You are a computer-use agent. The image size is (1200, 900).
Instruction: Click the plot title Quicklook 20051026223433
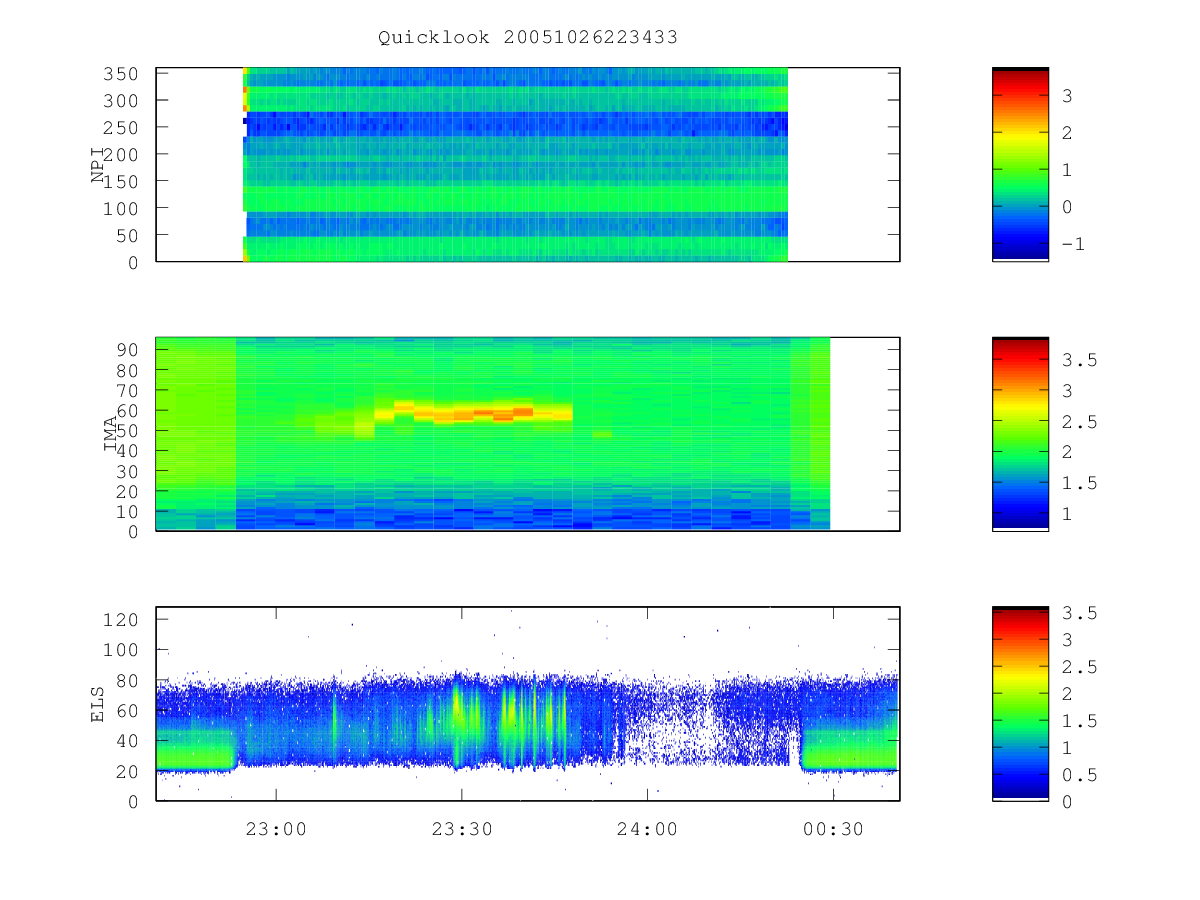(528, 37)
